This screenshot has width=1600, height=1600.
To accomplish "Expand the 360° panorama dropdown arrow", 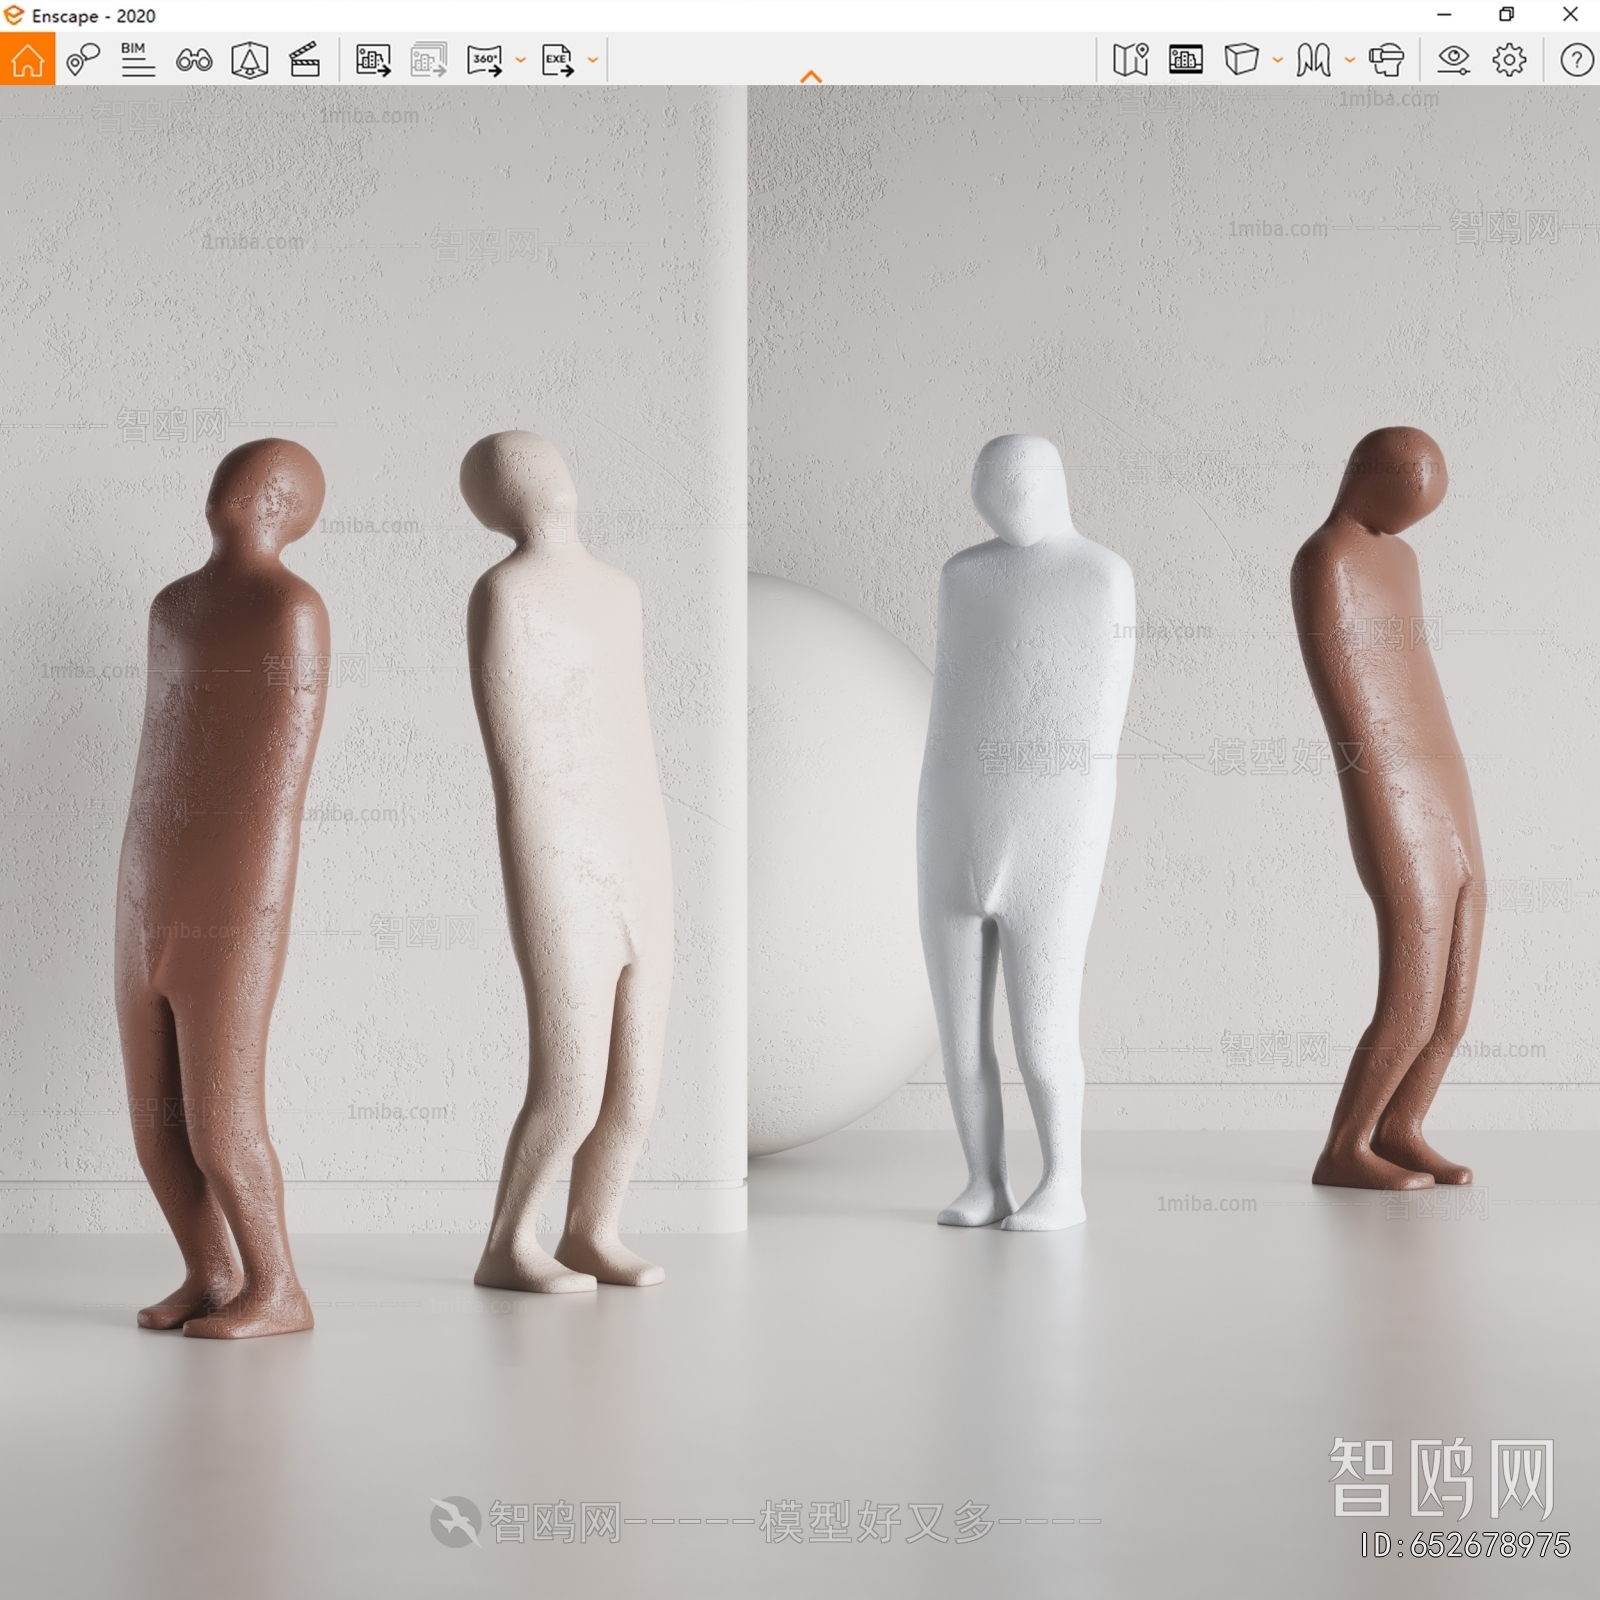I will click(520, 60).
